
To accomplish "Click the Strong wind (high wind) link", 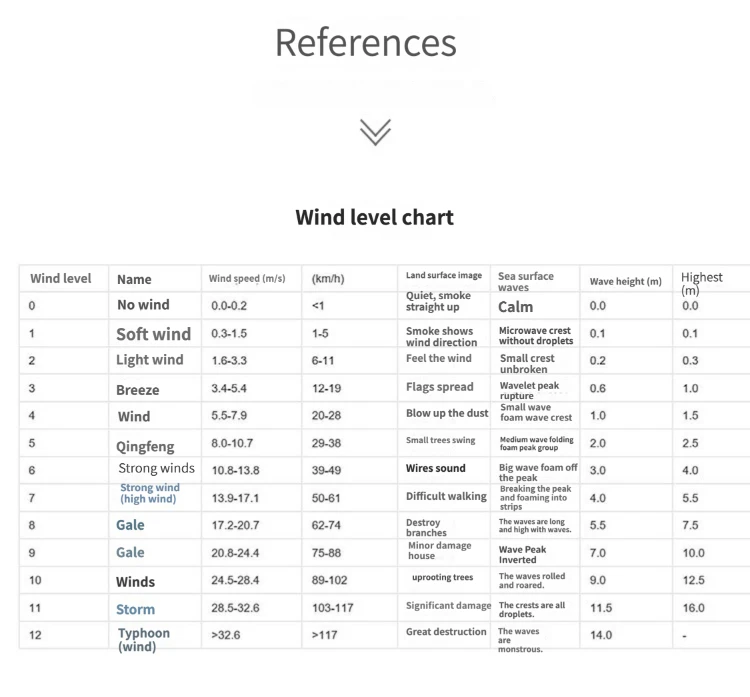I will [x=150, y=493].
